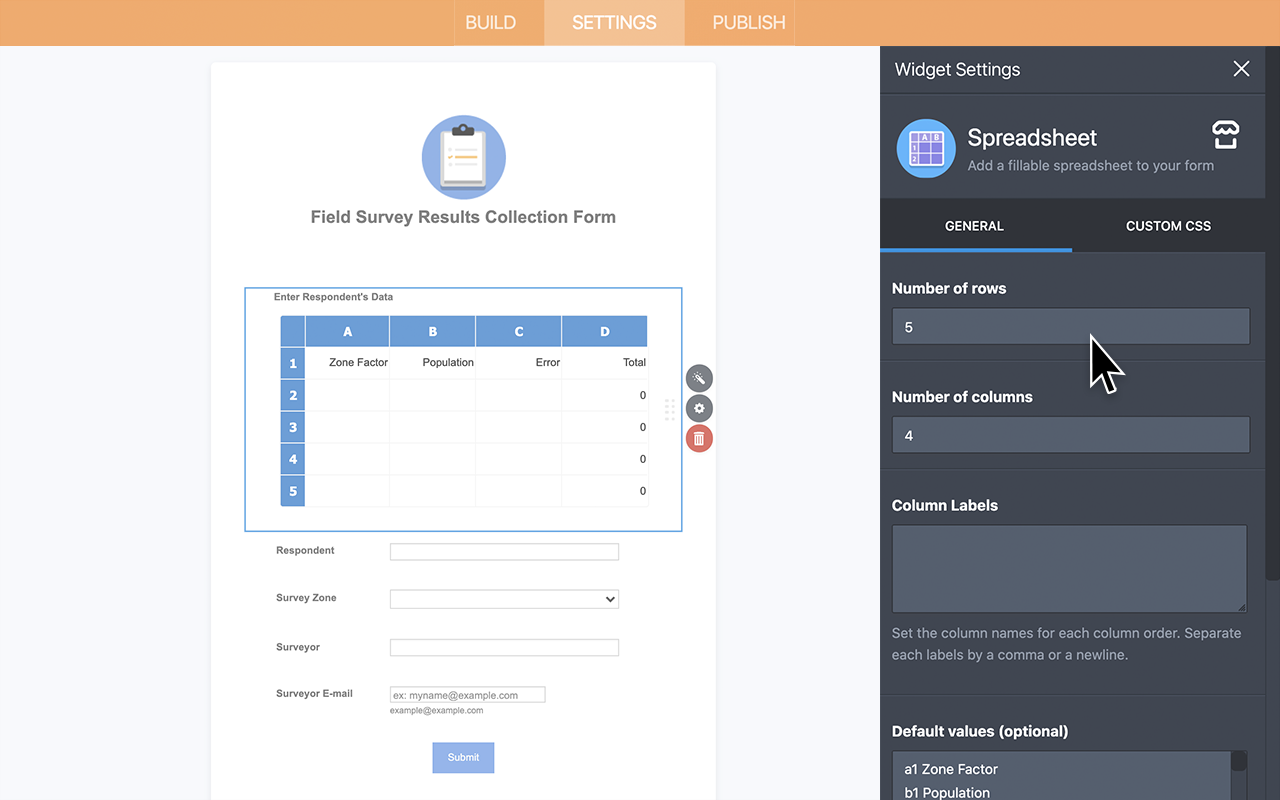Viewport: 1280px width, 800px height.
Task: Click the Respondent text field
Action: [504, 552]
